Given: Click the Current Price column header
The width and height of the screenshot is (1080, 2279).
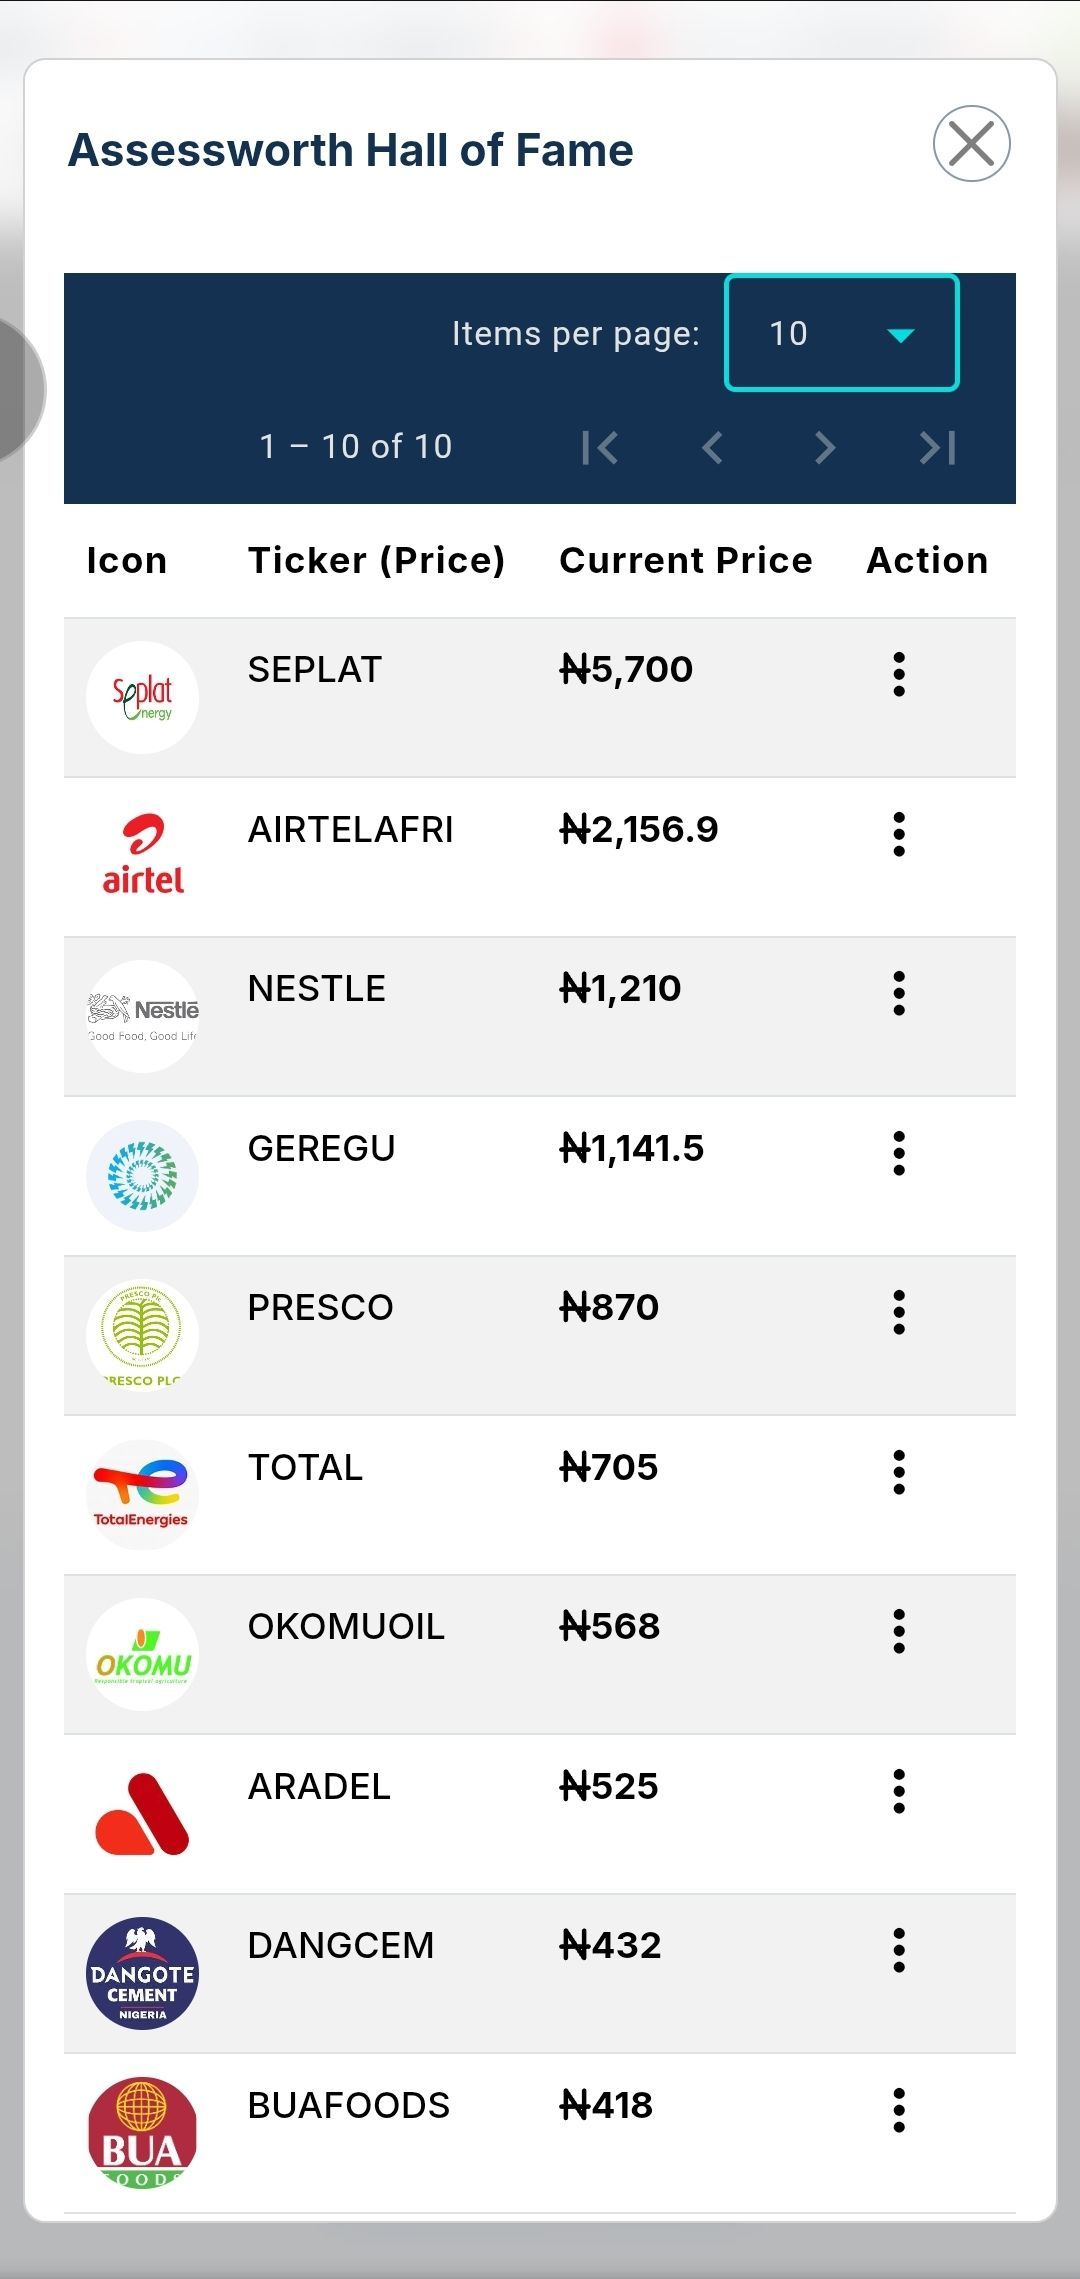Looking at the screenshot, I should 686,560.
